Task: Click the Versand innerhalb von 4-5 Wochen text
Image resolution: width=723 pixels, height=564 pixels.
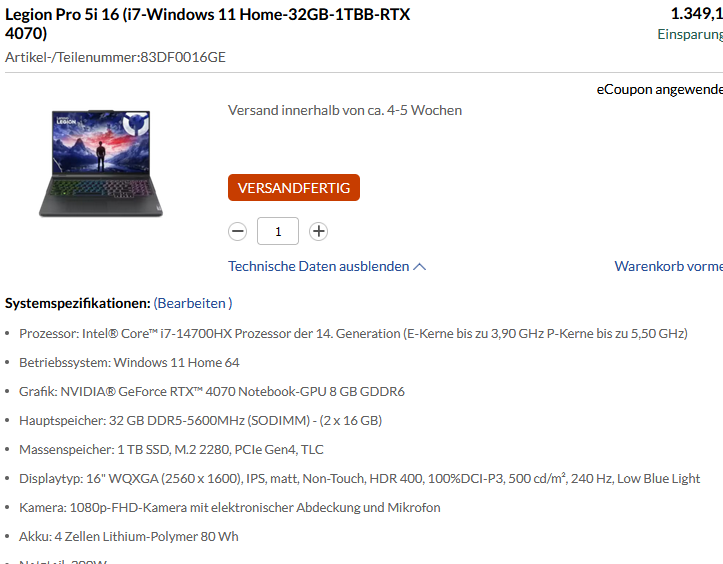Action: point(345,110)
